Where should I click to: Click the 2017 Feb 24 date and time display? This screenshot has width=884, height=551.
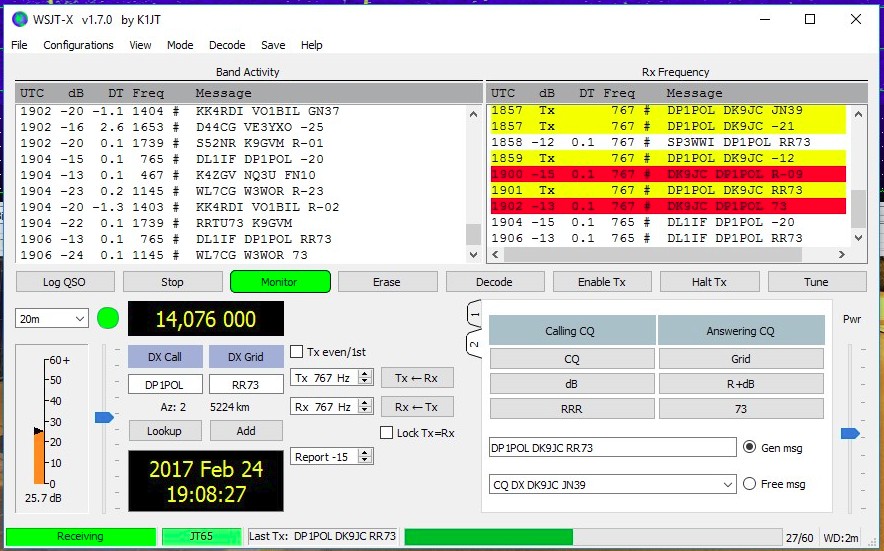tap(206, 481)
